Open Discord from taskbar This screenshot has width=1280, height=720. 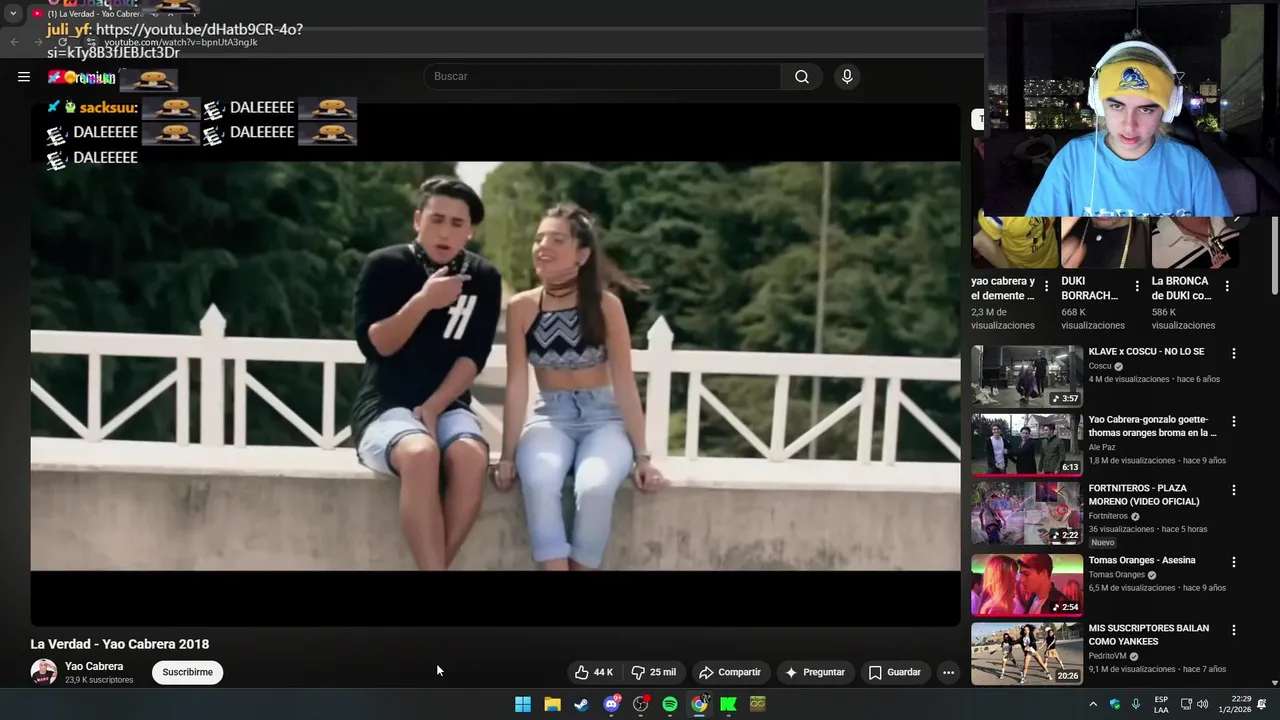pos(611,704)
